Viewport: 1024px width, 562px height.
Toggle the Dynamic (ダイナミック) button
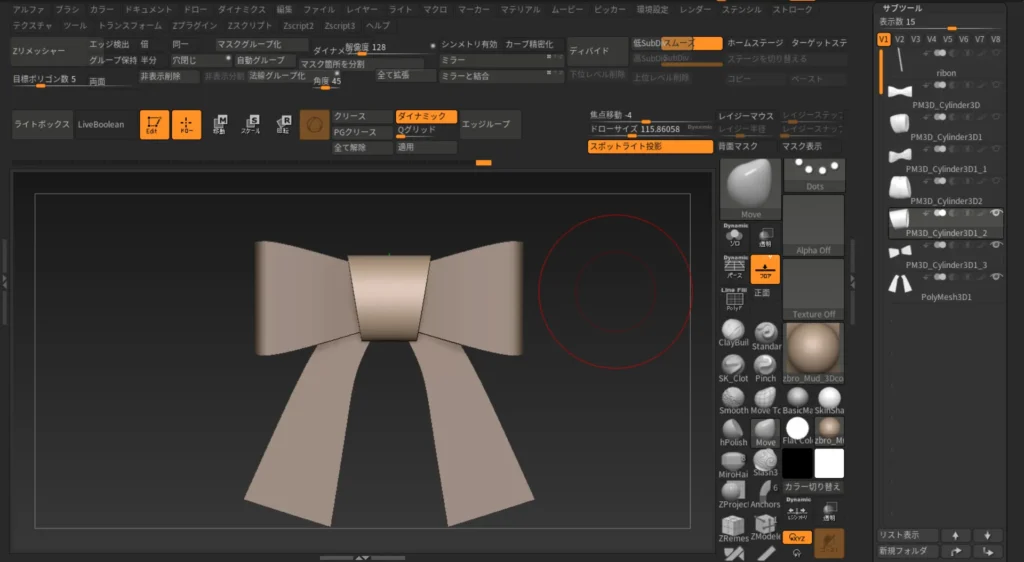click(x=426, y=116)
